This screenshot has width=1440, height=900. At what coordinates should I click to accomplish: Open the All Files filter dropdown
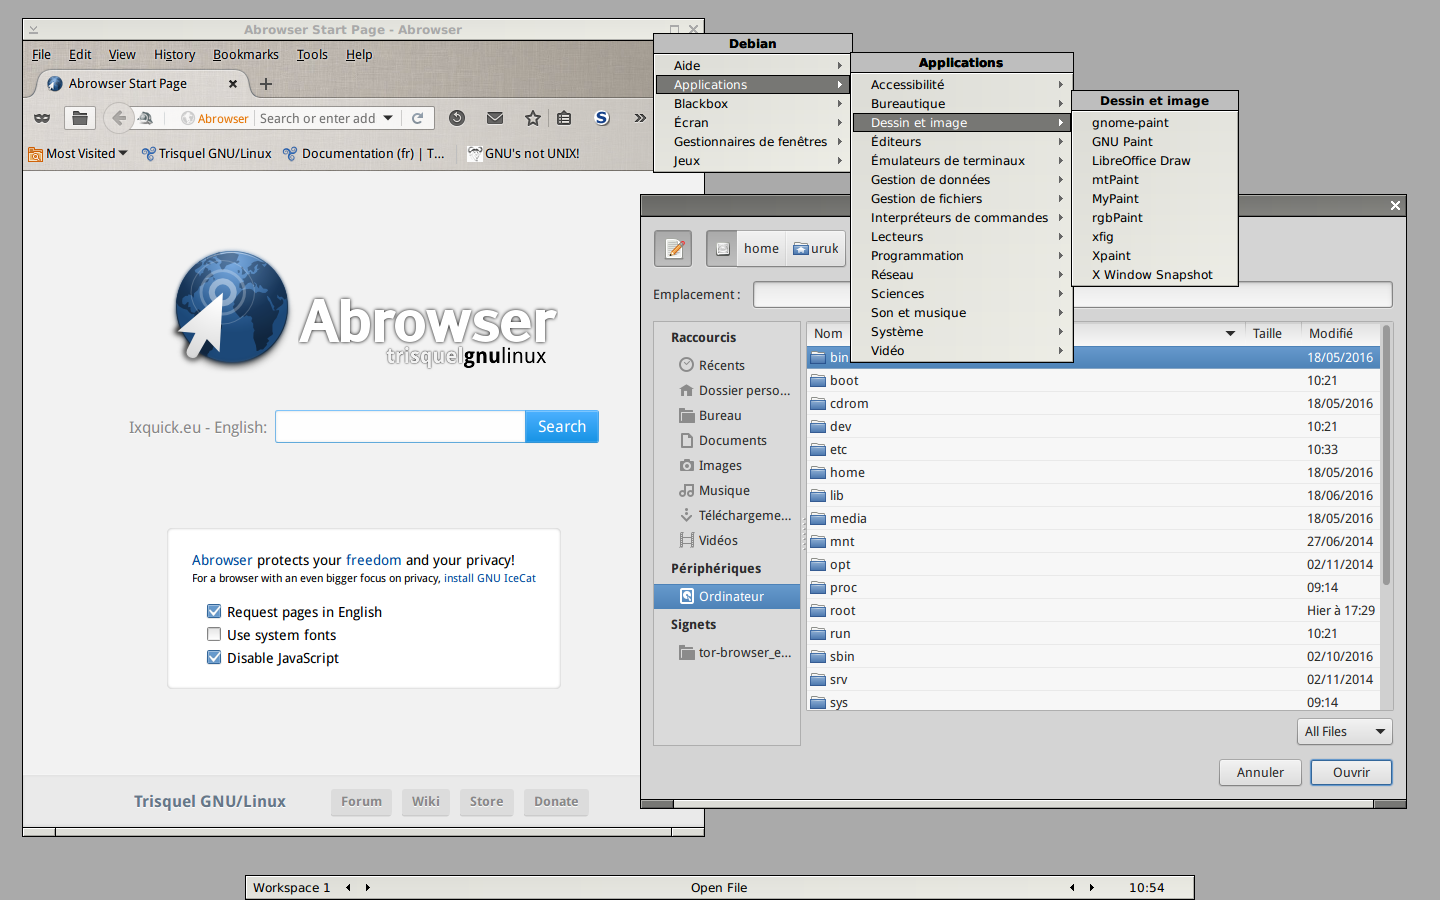pyautogui.click(x=1344, y=731)
